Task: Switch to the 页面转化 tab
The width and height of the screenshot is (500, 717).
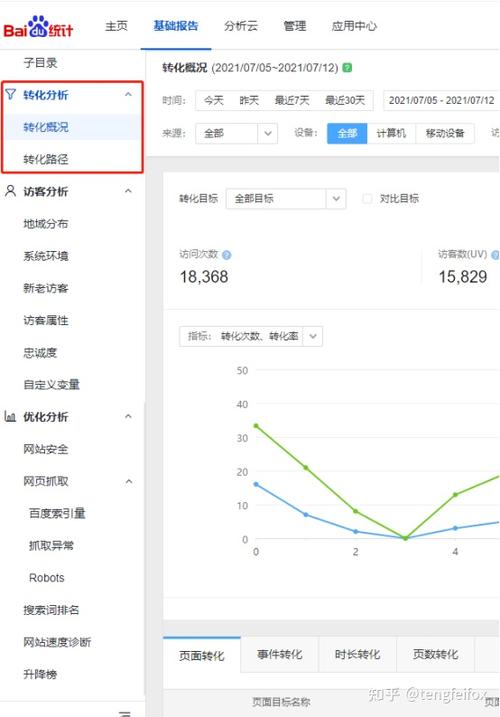Action: click(202, 655)
